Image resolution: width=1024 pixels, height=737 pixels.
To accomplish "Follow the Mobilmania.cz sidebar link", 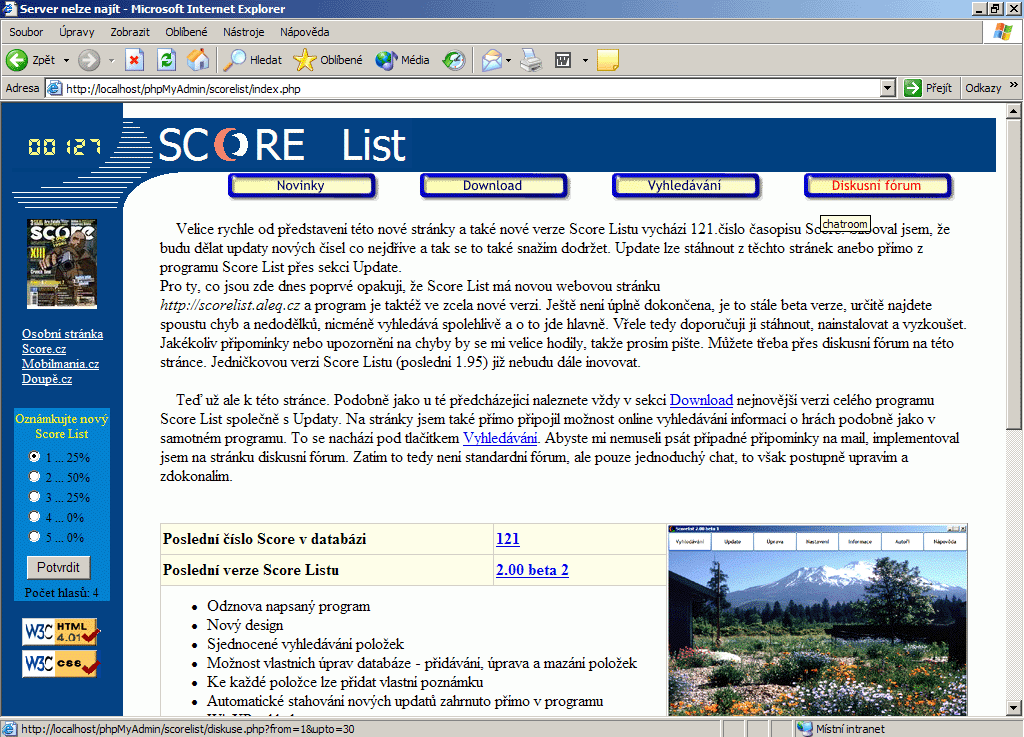I will [60, 364].
